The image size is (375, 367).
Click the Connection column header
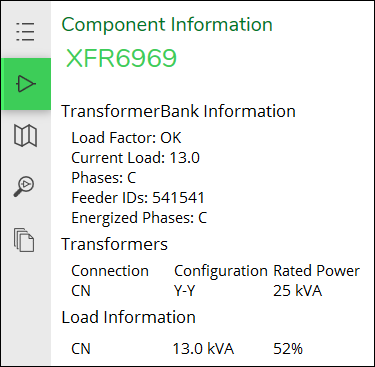coord(110,271)
